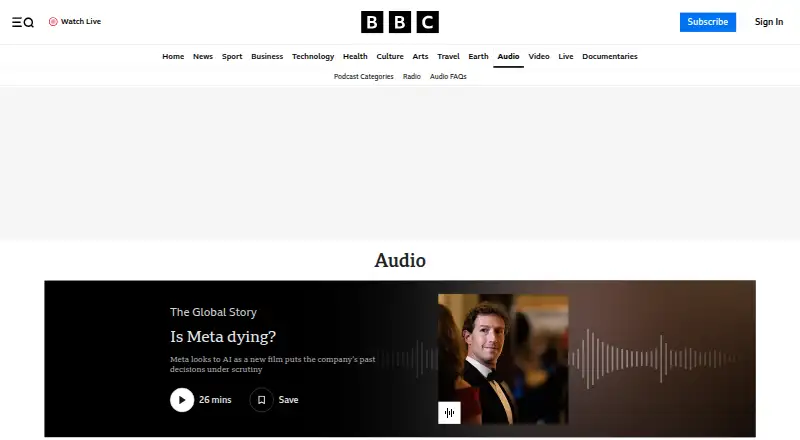The width and height of the screenshot is (800, 440).
Task: Click the Subscribe button
Action: pyautogui.click(x=708, y=22)
